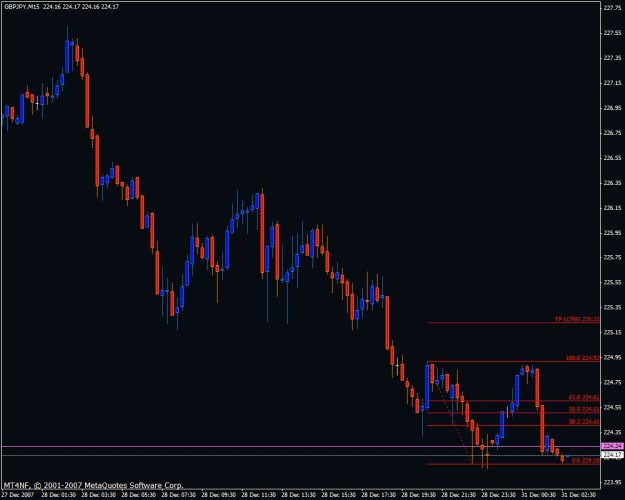Click 225.75 on the price scale
This screenshot has height=500, width=625.
(613, 258)
